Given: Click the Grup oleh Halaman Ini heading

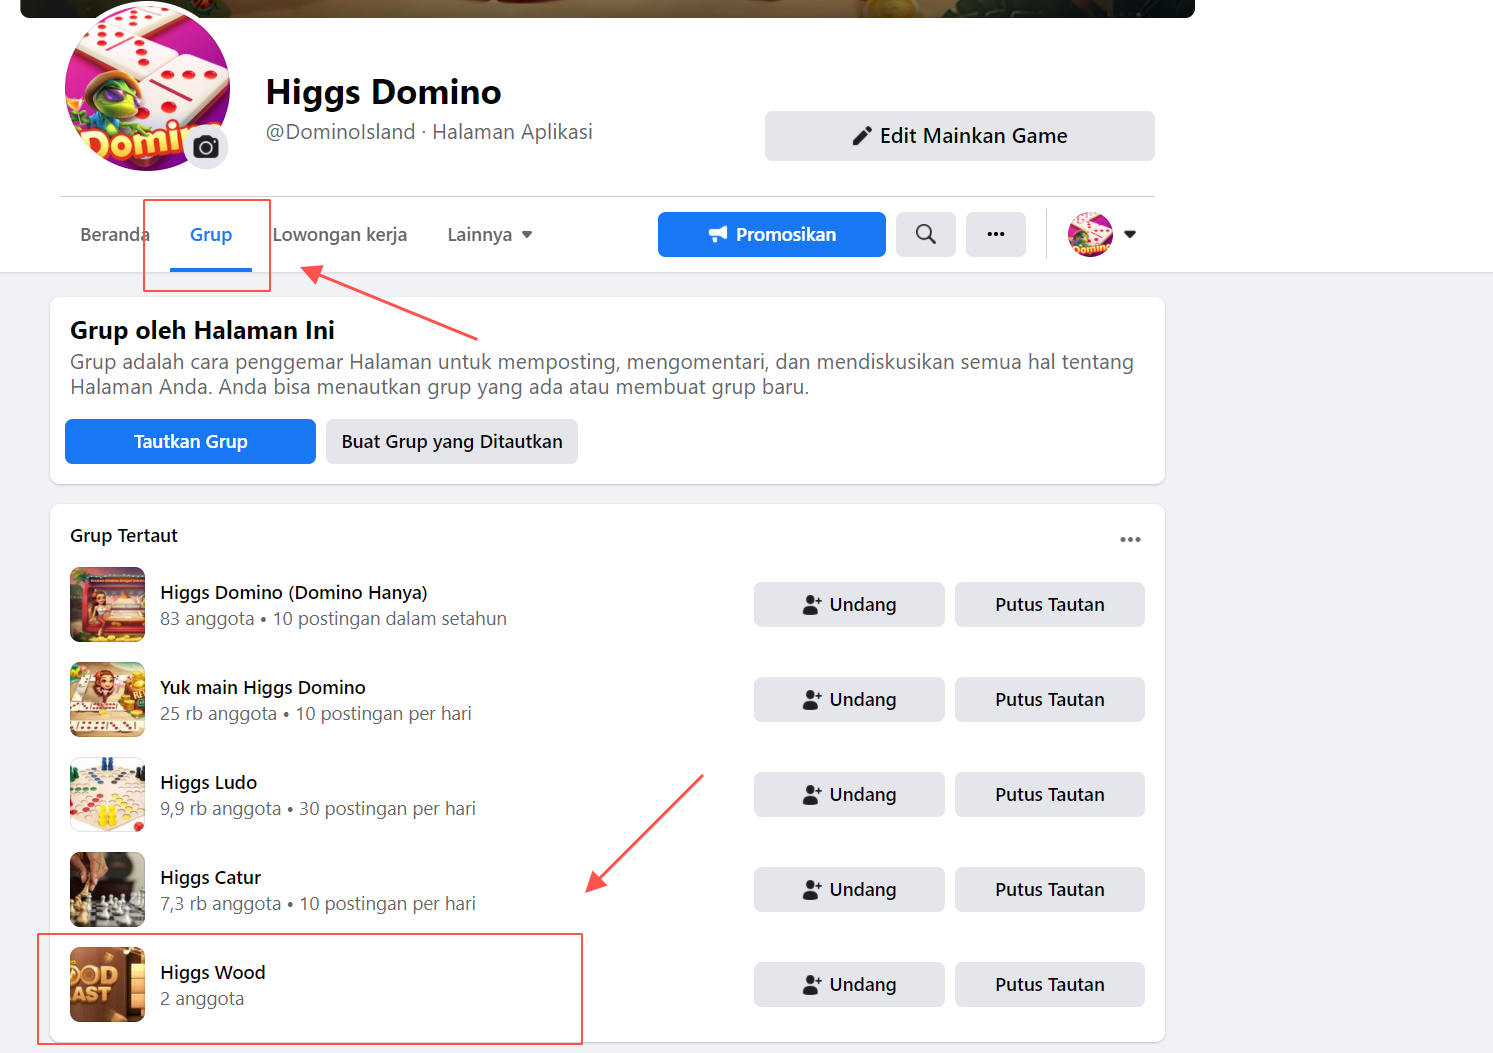Looking at the screenshot, I should point(202,330).
